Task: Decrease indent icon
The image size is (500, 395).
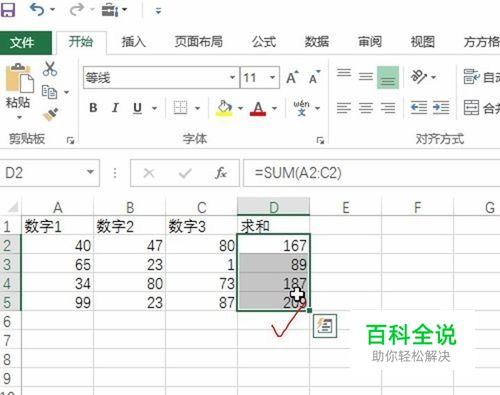Action: coord(419,108)
